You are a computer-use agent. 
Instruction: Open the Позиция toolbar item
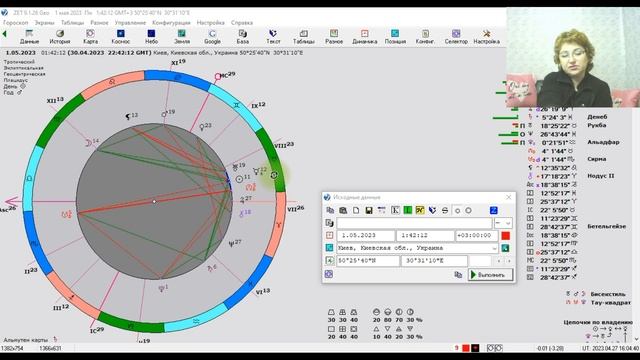(x=395, y=36)
